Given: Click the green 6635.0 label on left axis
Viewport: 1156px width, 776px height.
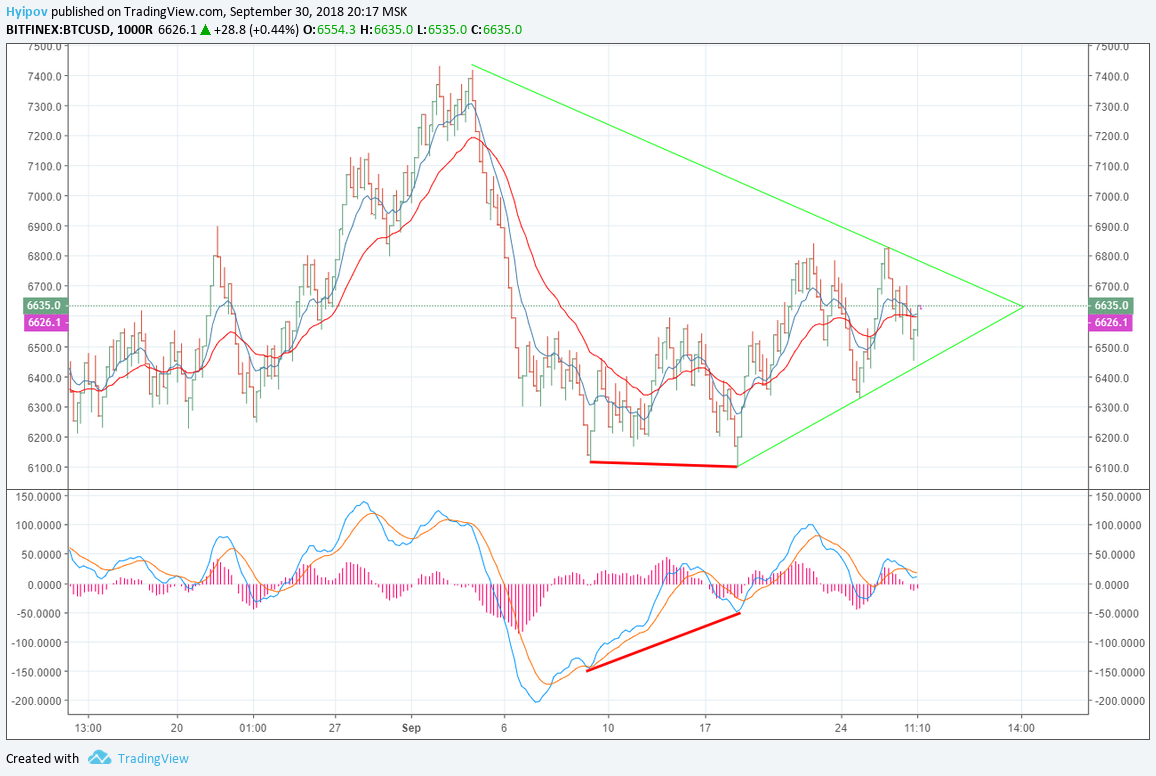Looking at the screenshot, I should pyautogui.click(x=46, y=305).
